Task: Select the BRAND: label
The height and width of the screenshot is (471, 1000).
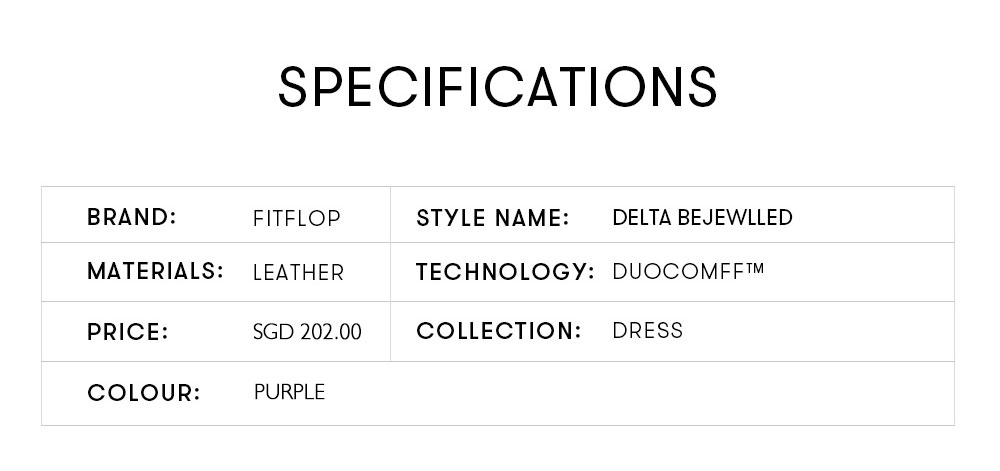Action: tap(131, 217)
